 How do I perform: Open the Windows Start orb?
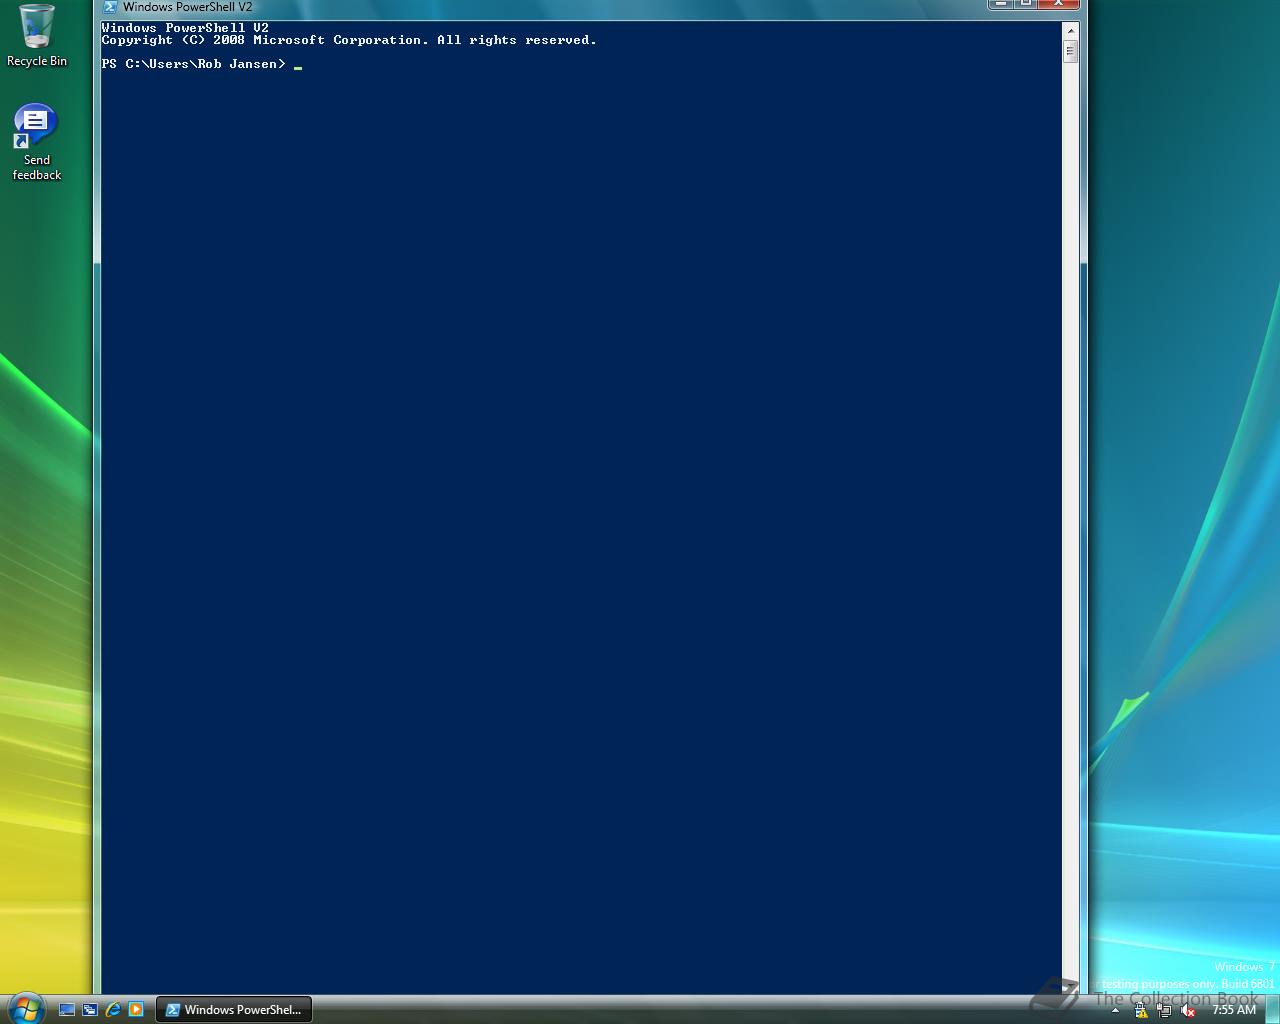click(25, 1007)
